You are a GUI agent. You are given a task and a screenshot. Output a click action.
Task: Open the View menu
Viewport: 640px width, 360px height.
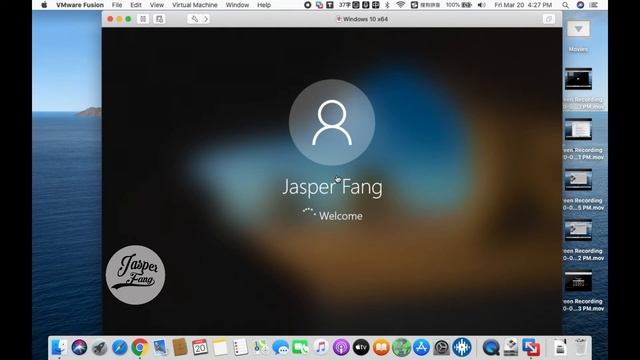(156, 5)
